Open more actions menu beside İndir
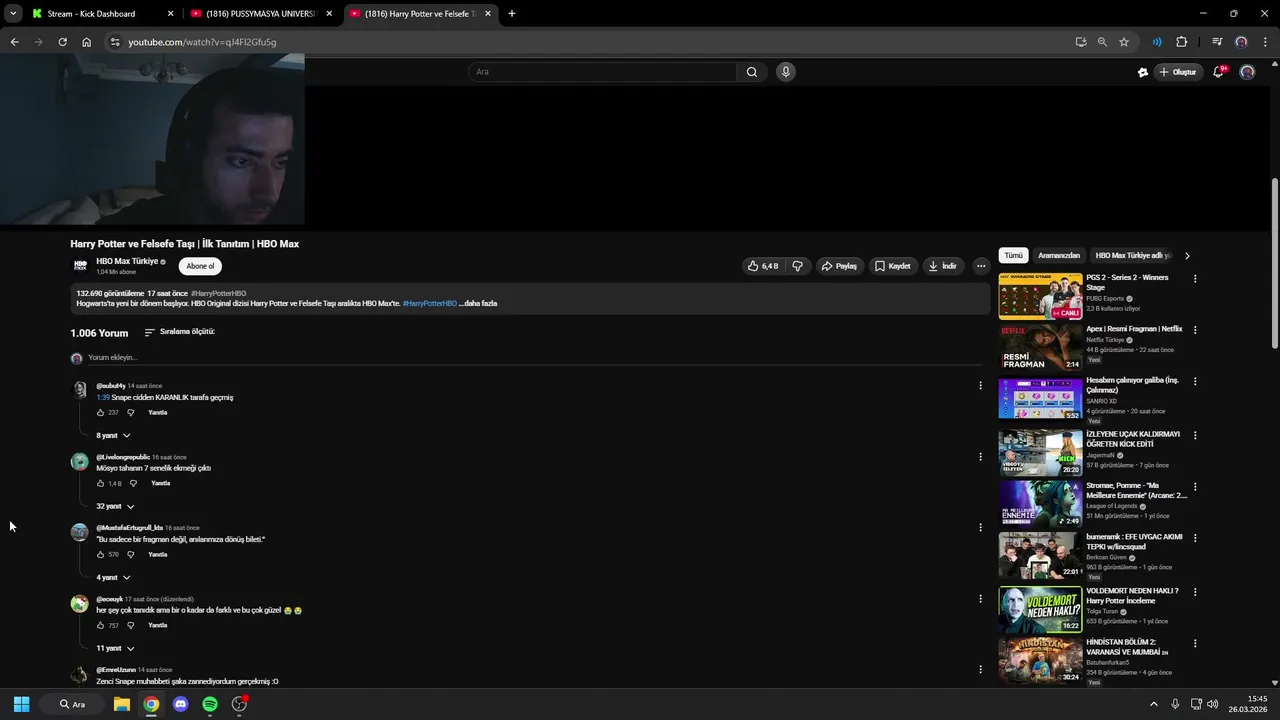Viewport: 1280px width, 720px height. point(981,266)
